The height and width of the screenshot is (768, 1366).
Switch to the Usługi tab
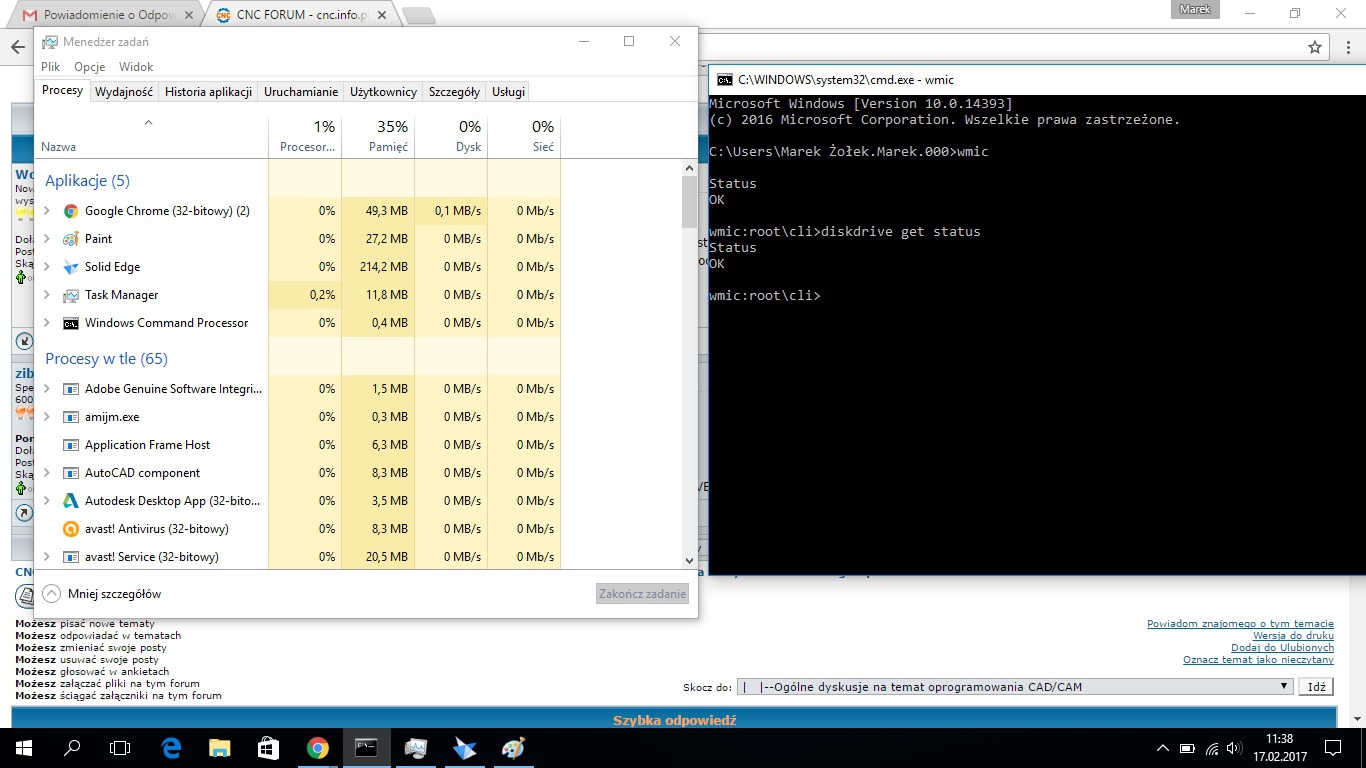[508, 92]
